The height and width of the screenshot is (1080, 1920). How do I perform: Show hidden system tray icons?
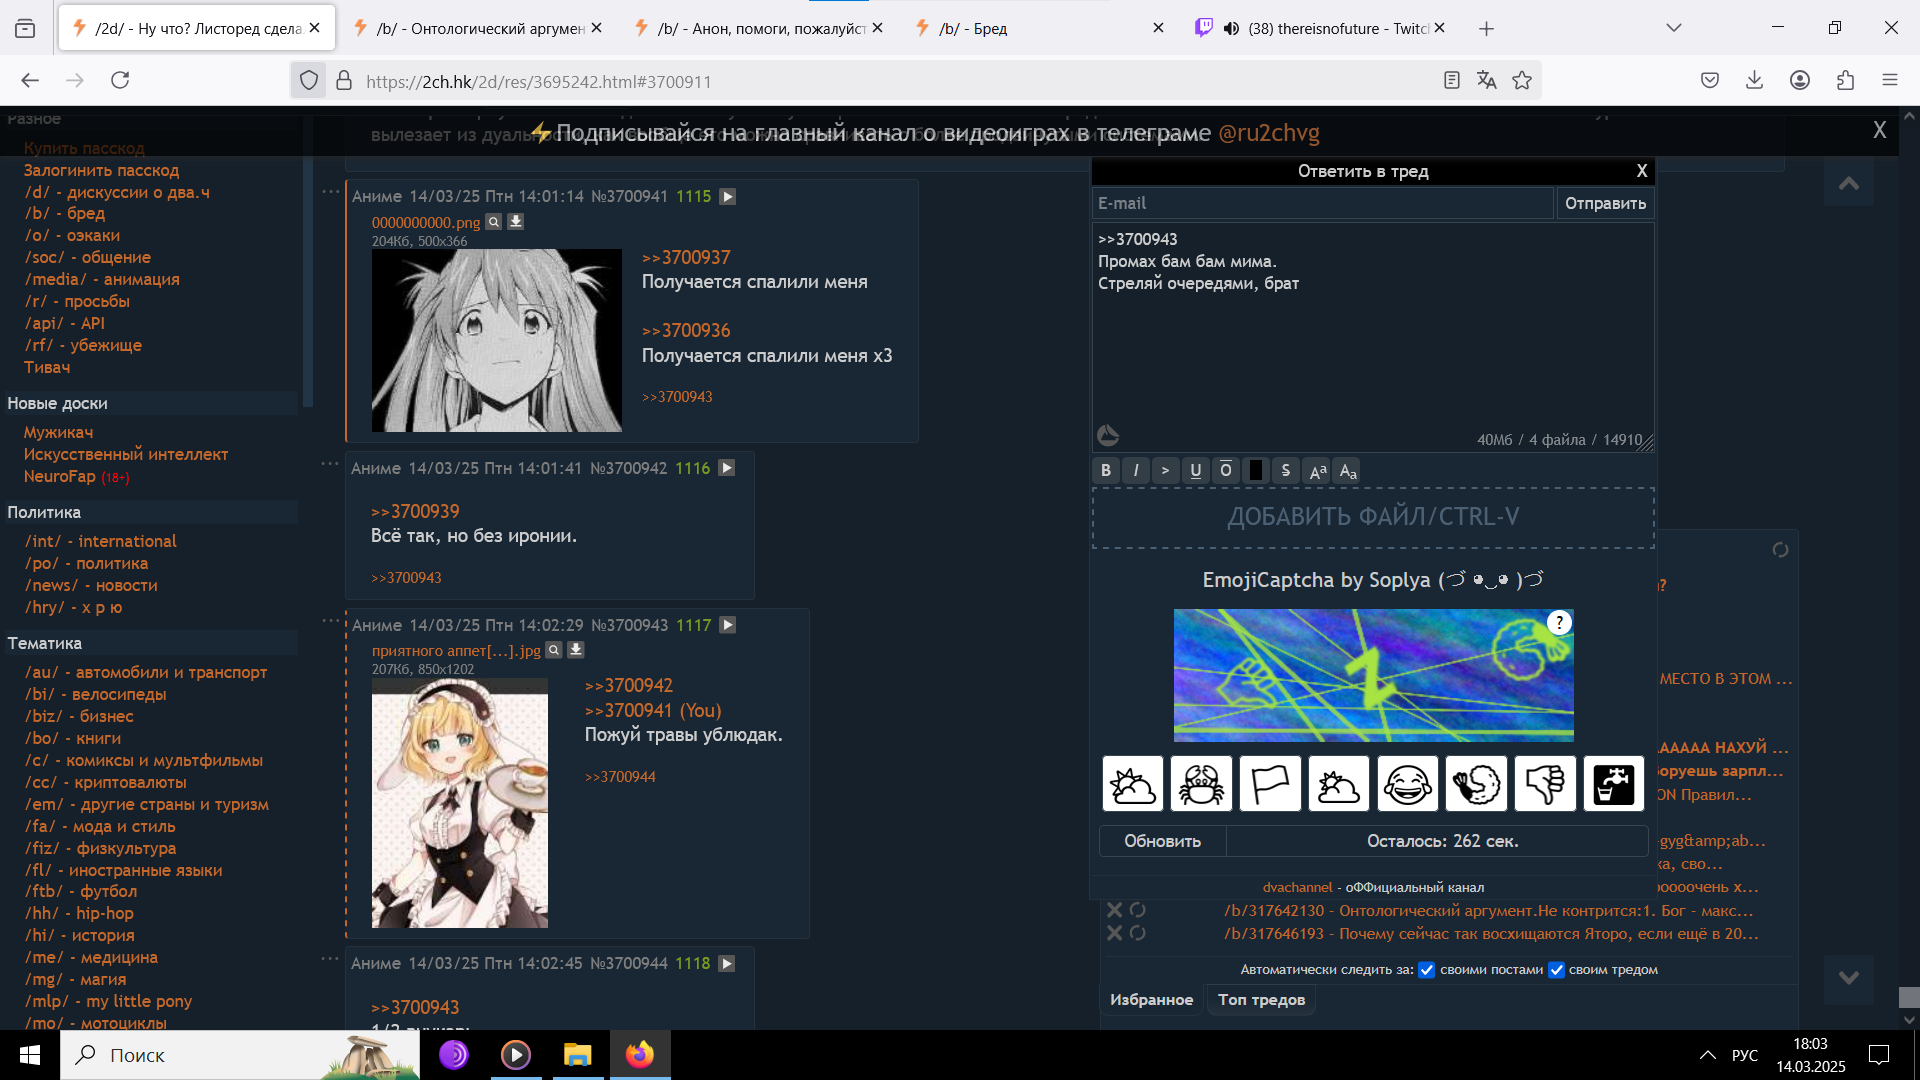(x=1707, y=1055)
